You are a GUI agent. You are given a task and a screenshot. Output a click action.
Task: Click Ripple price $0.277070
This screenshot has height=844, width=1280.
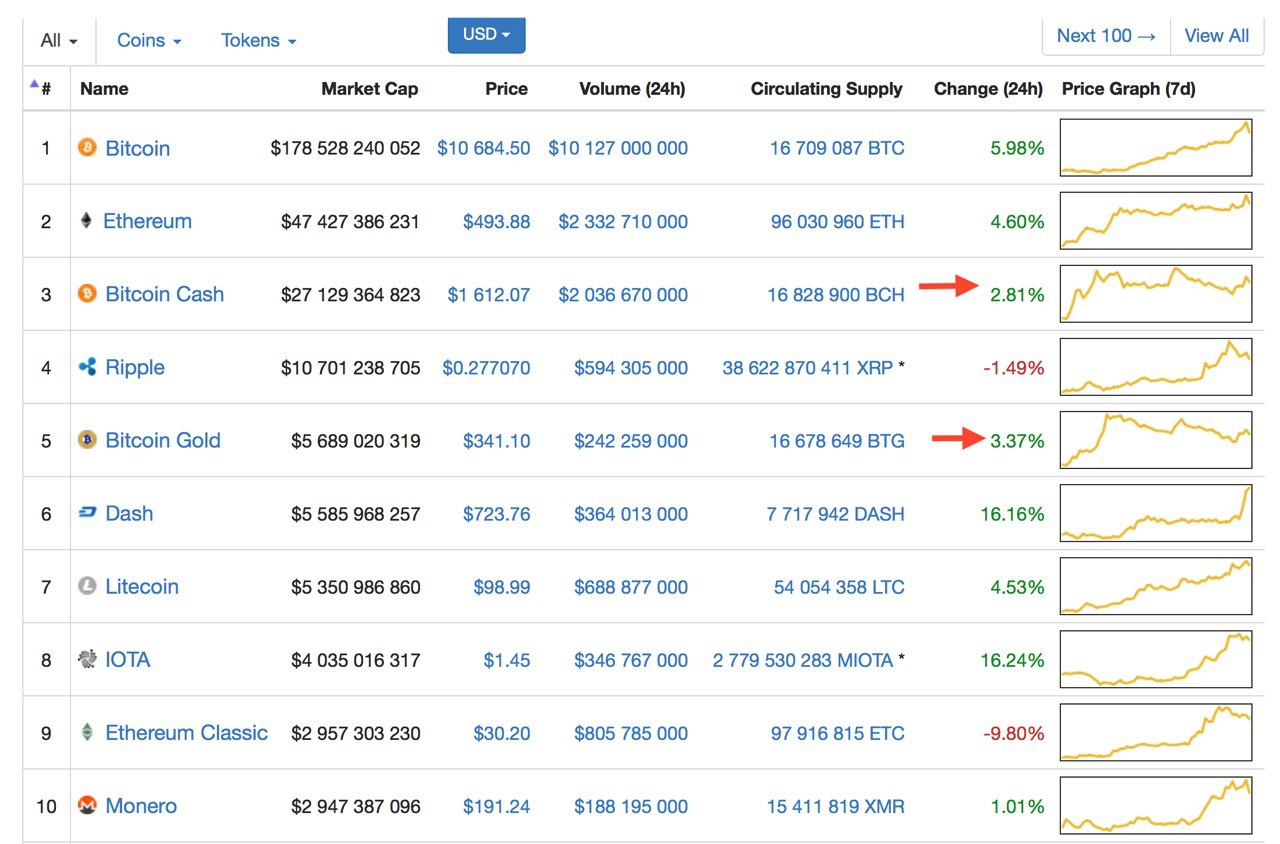pos(487,367)
